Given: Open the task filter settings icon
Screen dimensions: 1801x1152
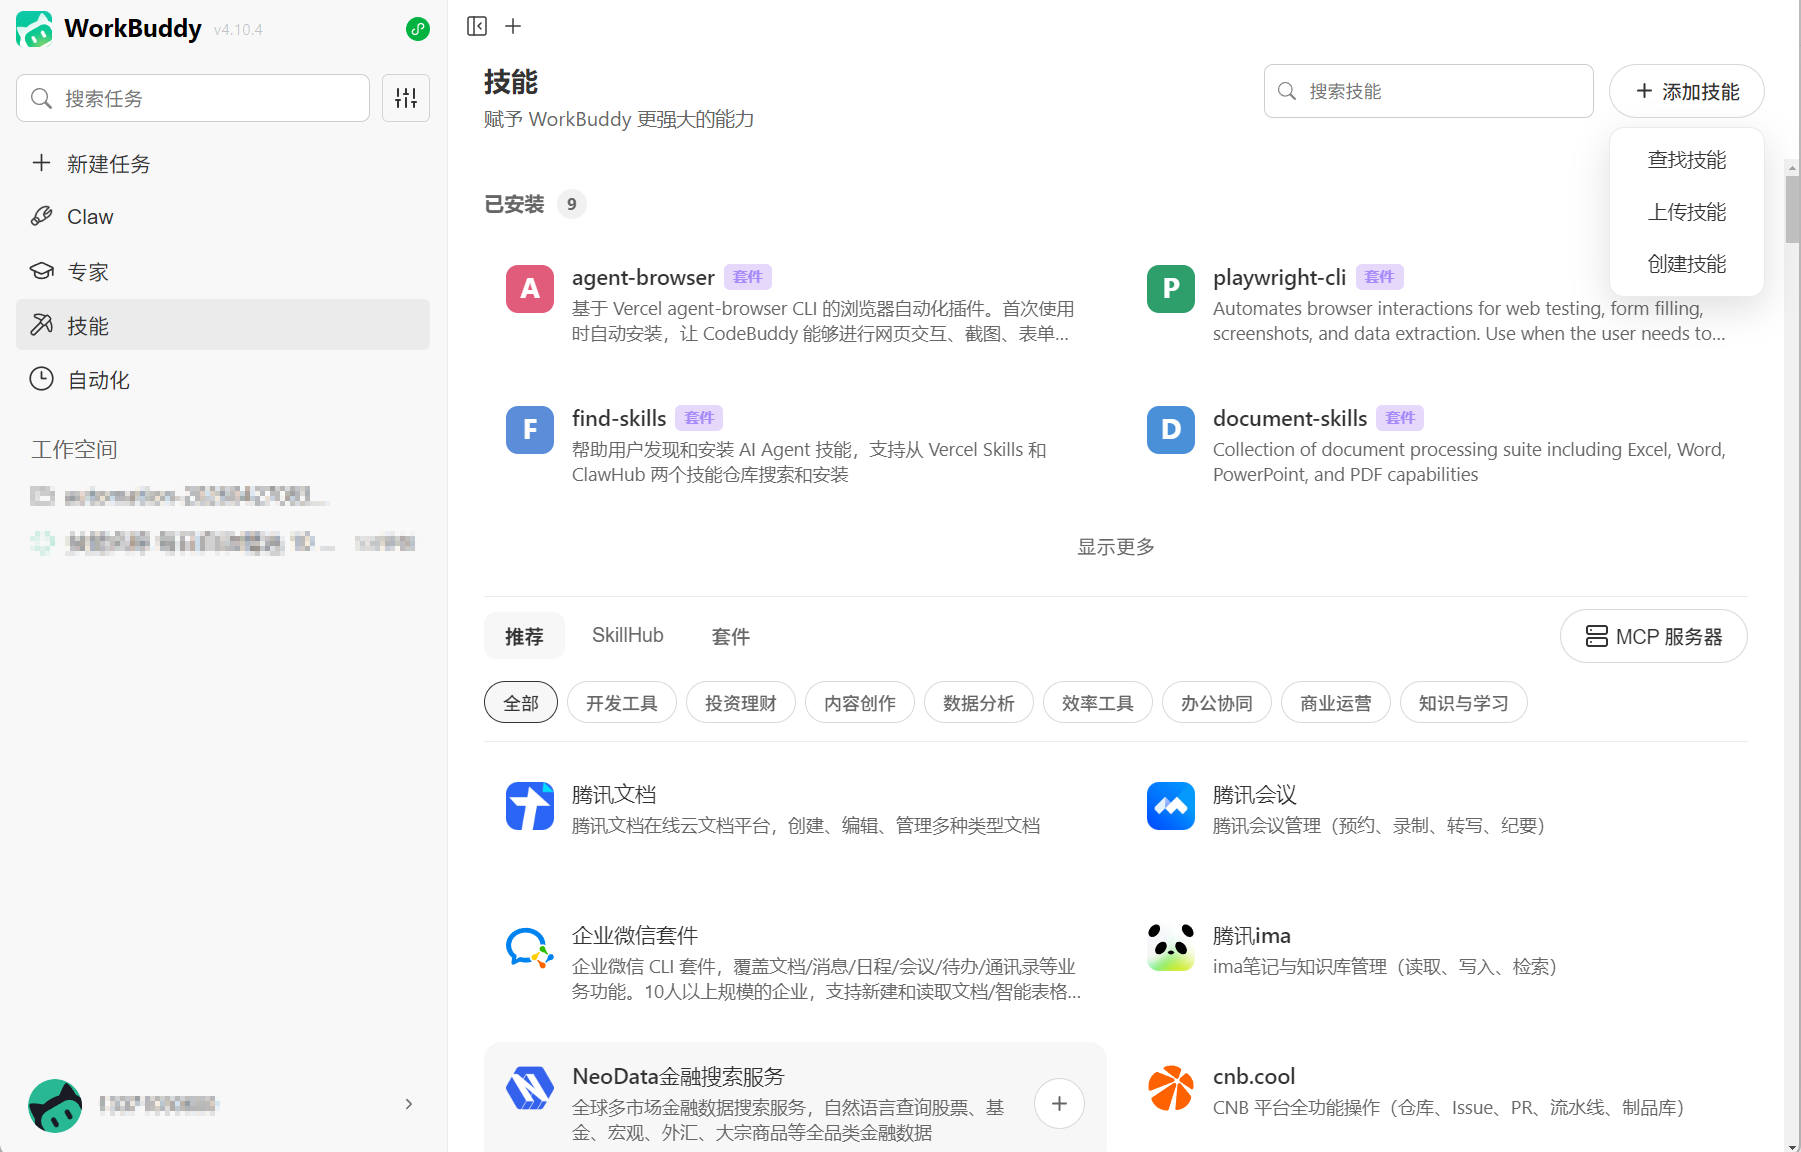Looking at the screenshot, I should [406, 98].
